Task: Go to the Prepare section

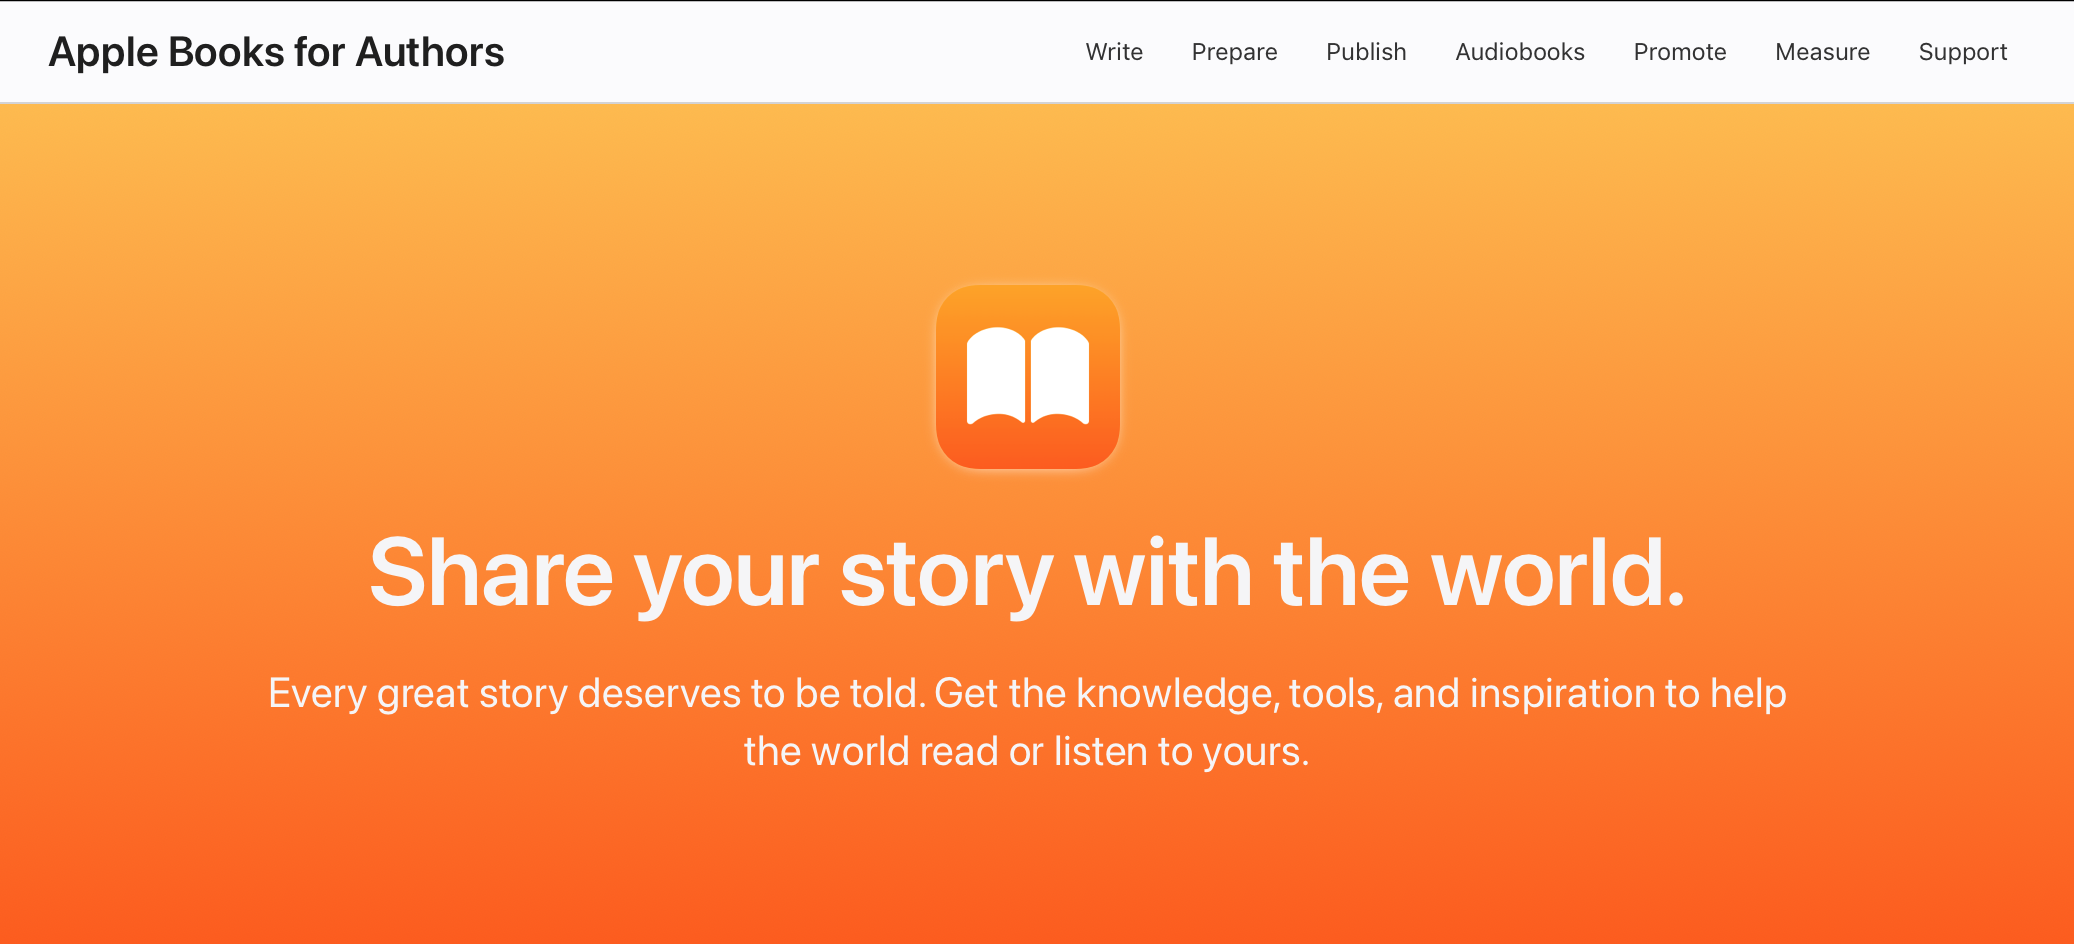Action: [1234, 52]
